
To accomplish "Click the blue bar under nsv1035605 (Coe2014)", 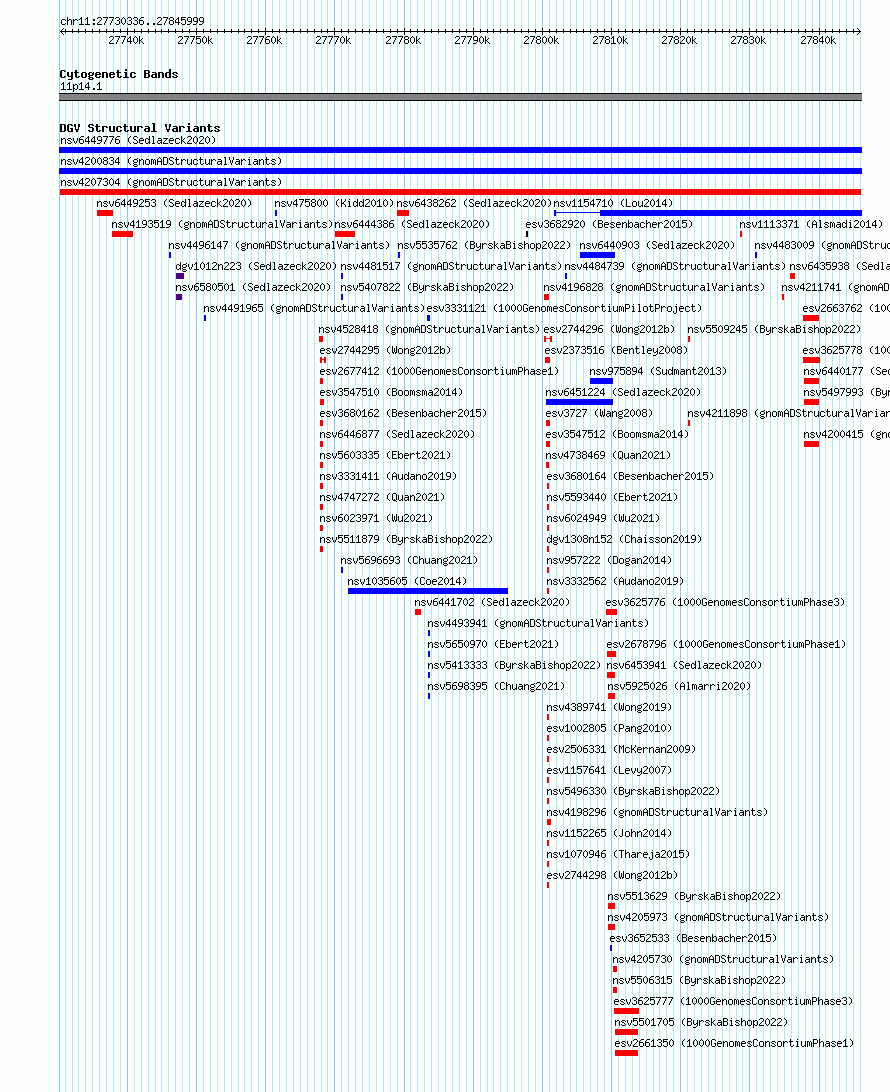I will click(428, 591).
